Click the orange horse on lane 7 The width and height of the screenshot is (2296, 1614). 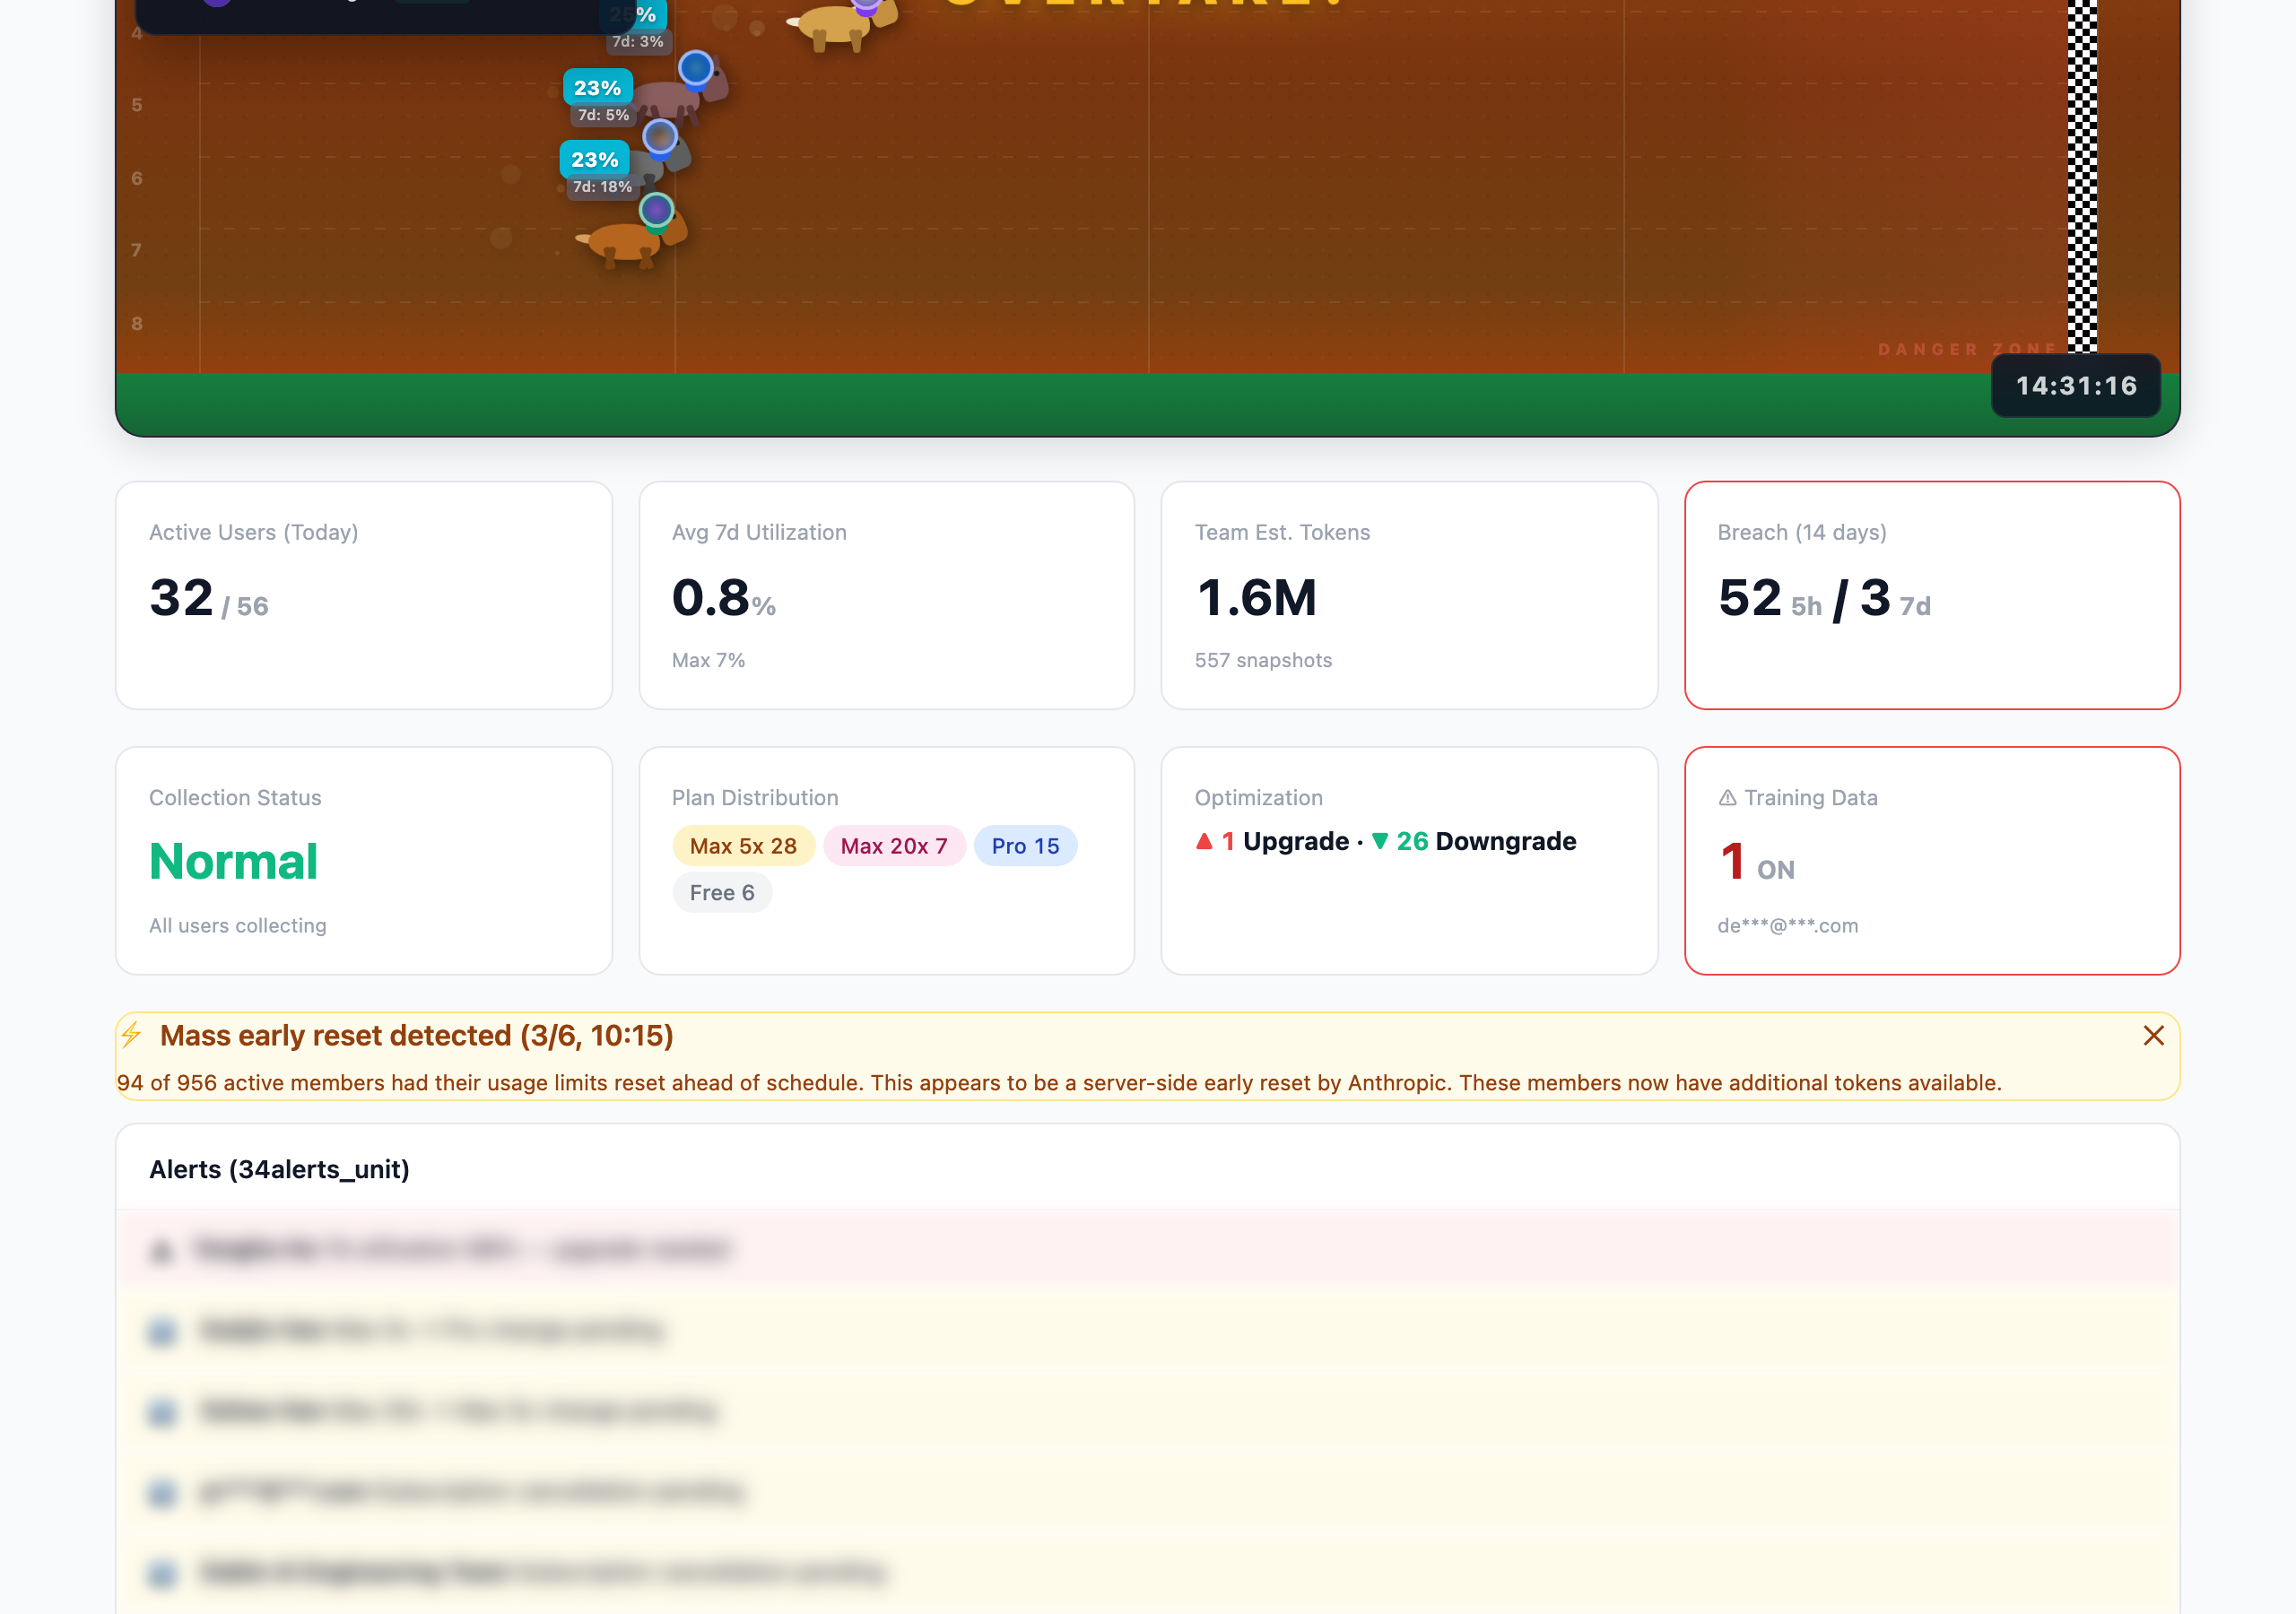(x=630, y=241)
